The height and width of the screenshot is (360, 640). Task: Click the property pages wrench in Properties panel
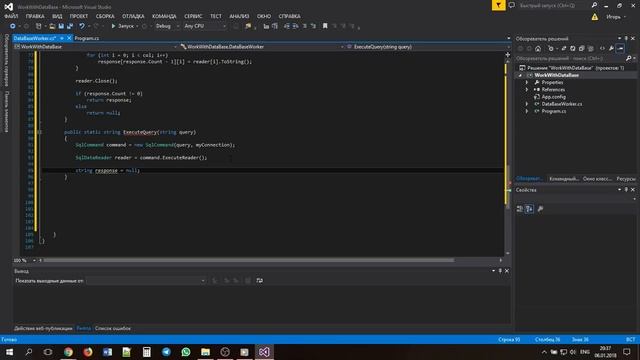(x=540, y=209)
